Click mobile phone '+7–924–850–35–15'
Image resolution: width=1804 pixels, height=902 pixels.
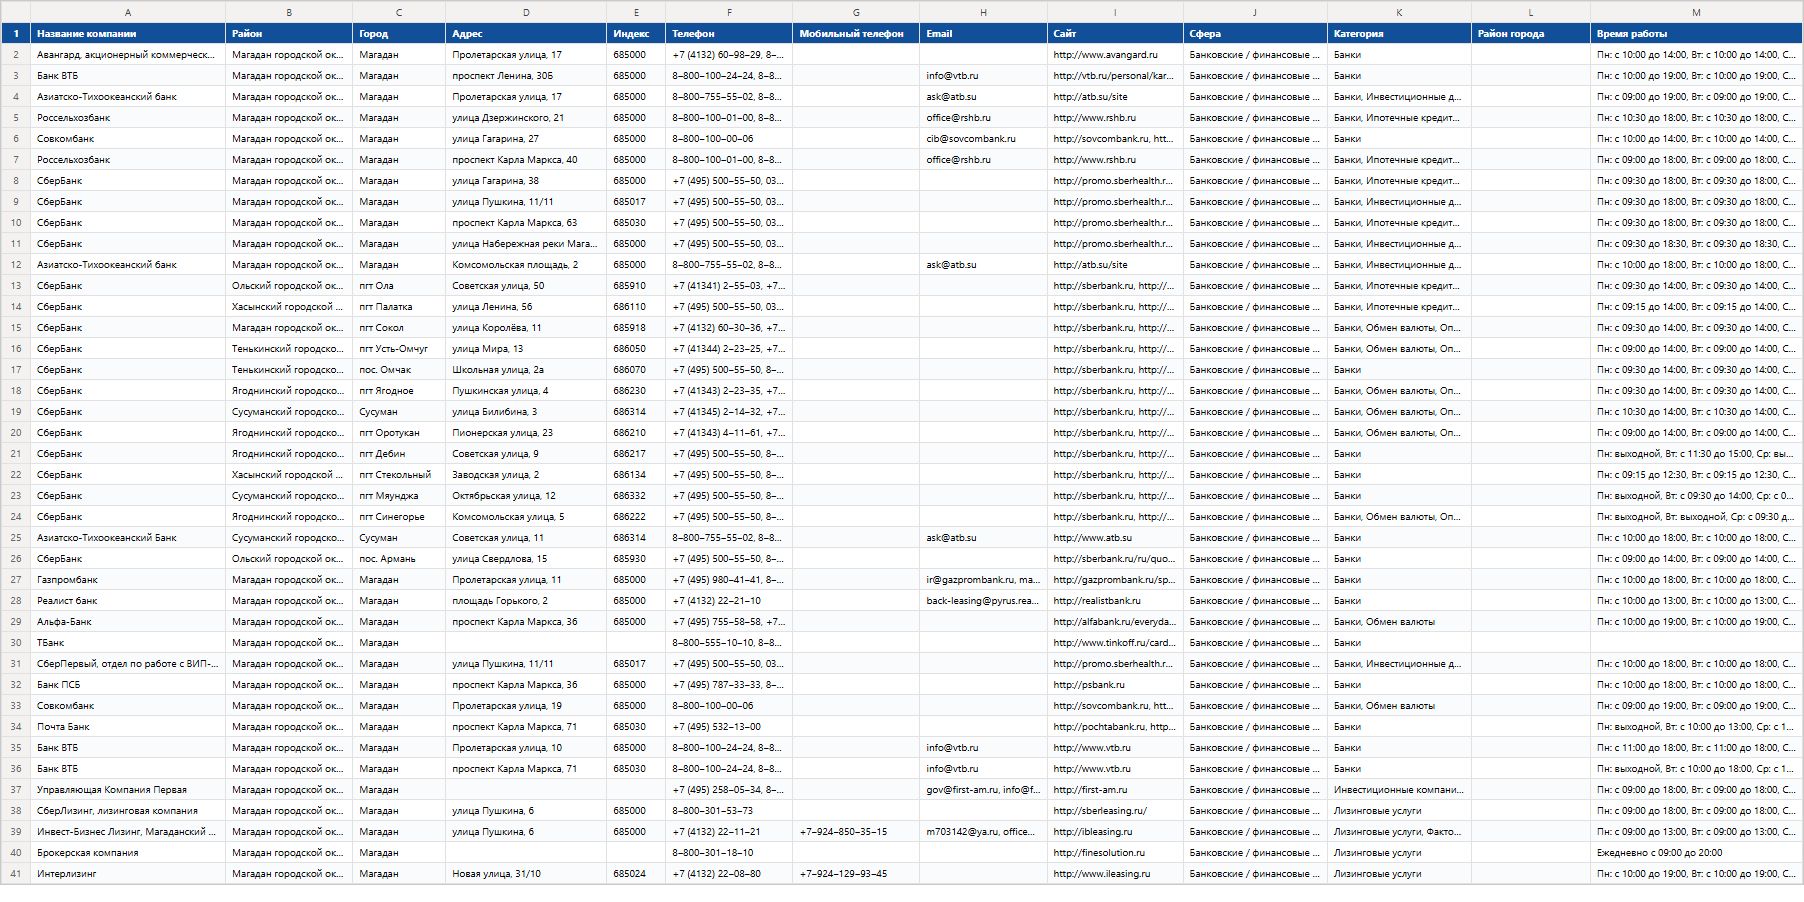856,831
